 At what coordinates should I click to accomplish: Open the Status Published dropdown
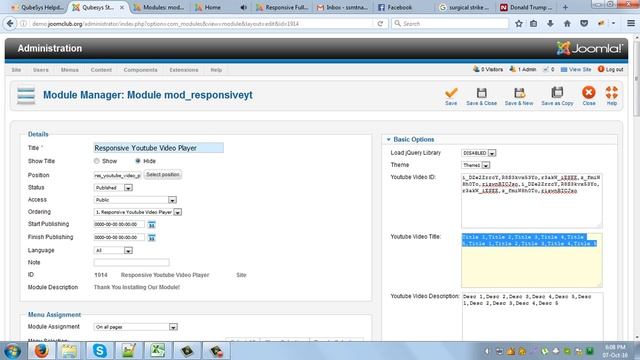click(x=113, y=188)
